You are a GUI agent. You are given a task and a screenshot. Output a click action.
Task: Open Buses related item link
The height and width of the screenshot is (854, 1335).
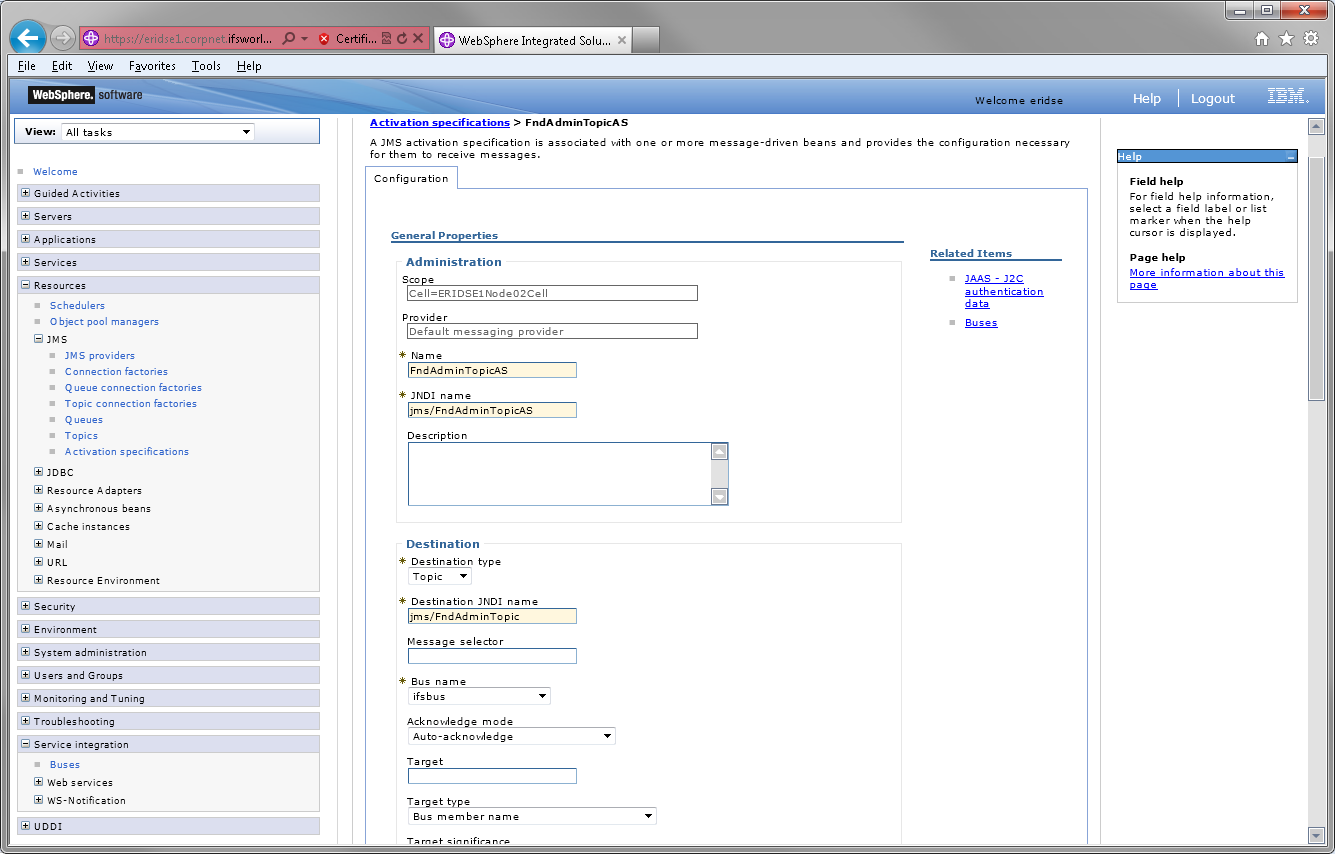tap(981, 323)
